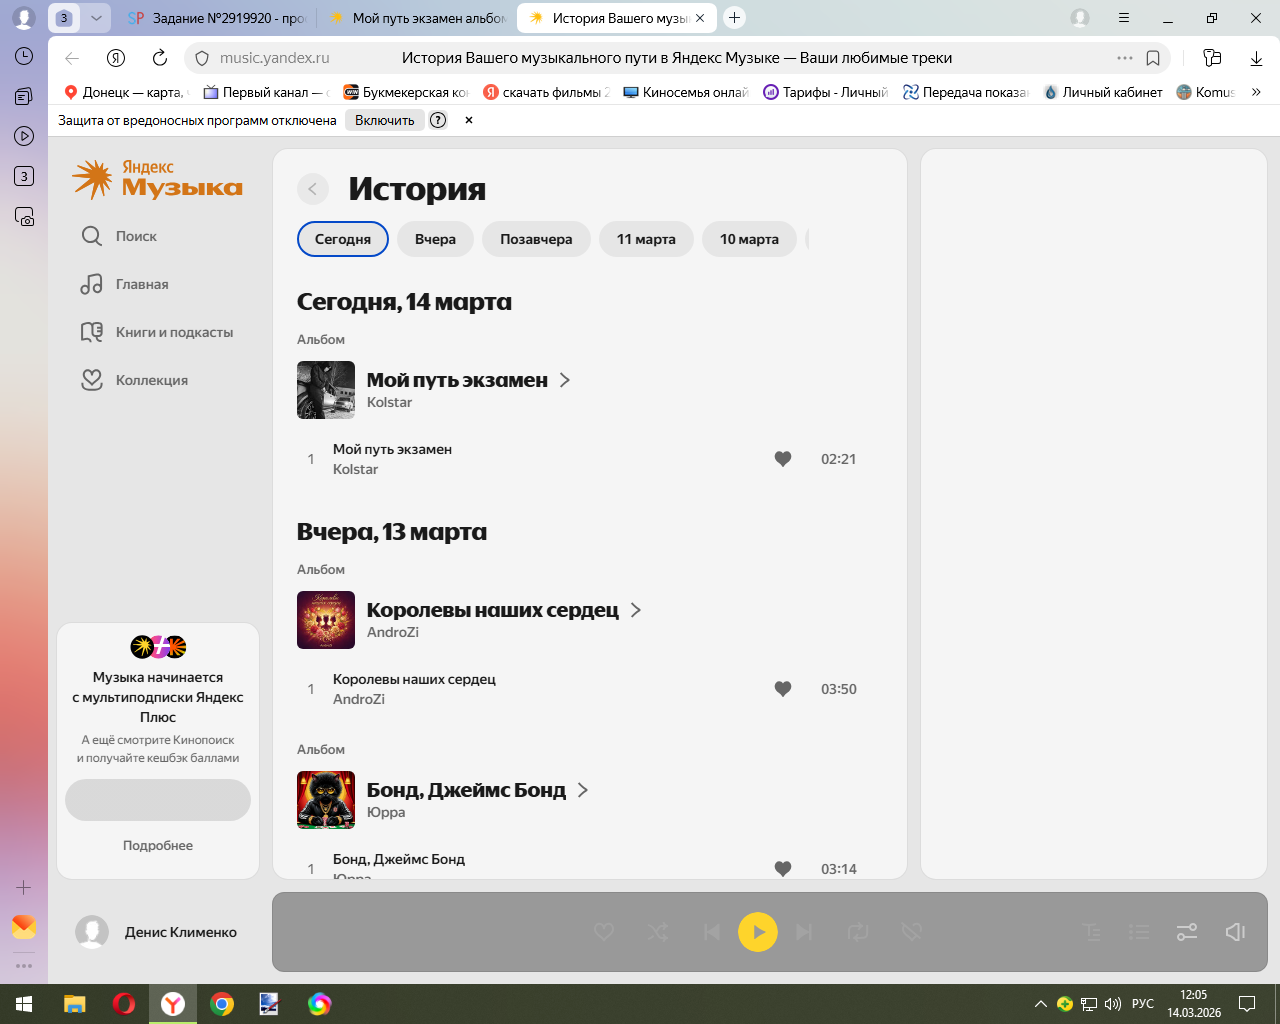Select the Сегодня history filter
Viewport: 1280px width, 1024px height.
[343, 239]
